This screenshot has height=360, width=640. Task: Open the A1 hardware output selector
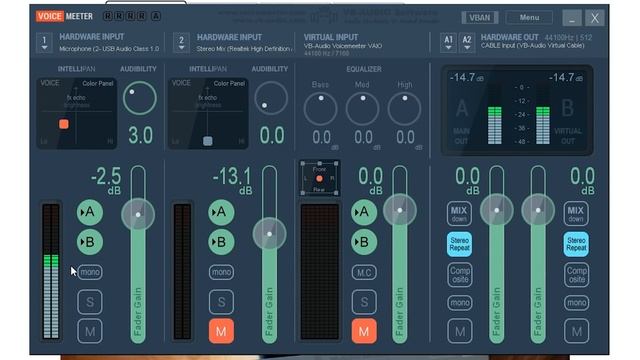tap(448, 42)
